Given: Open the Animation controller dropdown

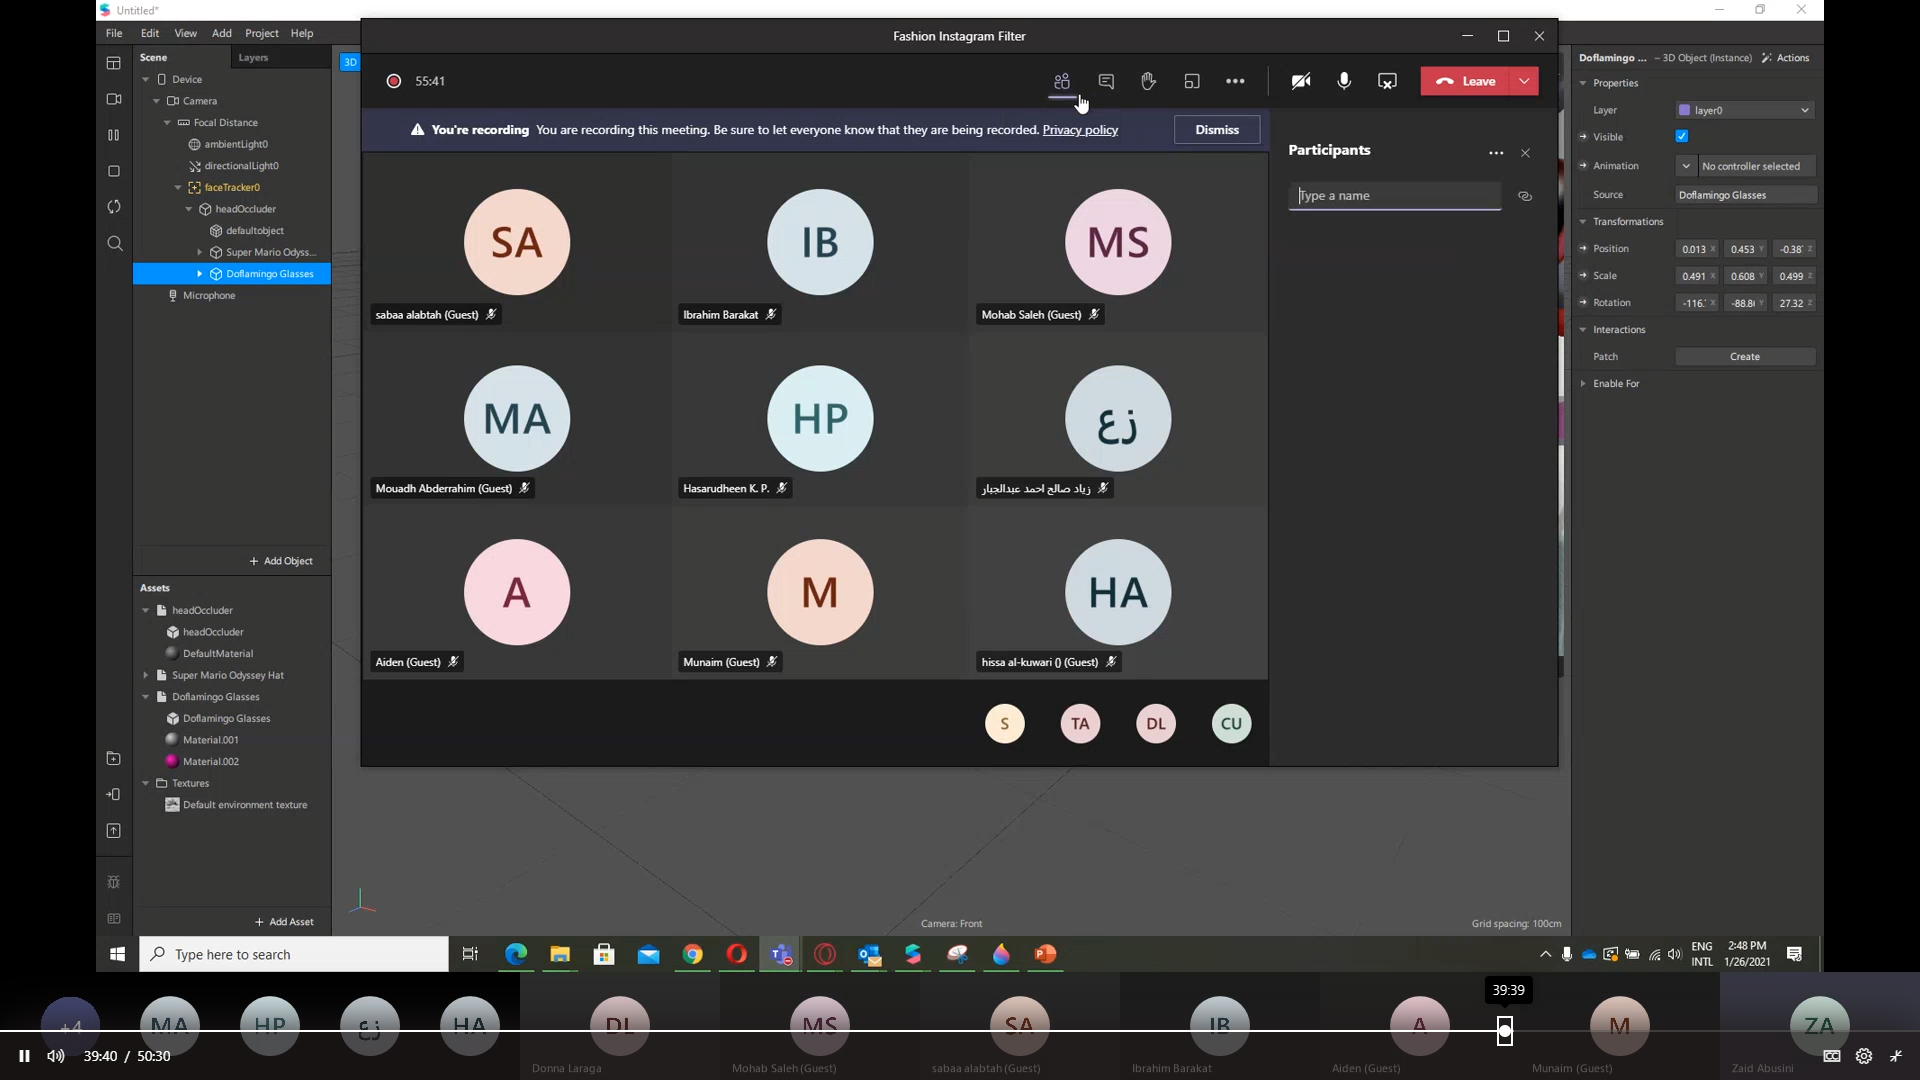Looking at the screenshot, I should (x=1686, y=166).
